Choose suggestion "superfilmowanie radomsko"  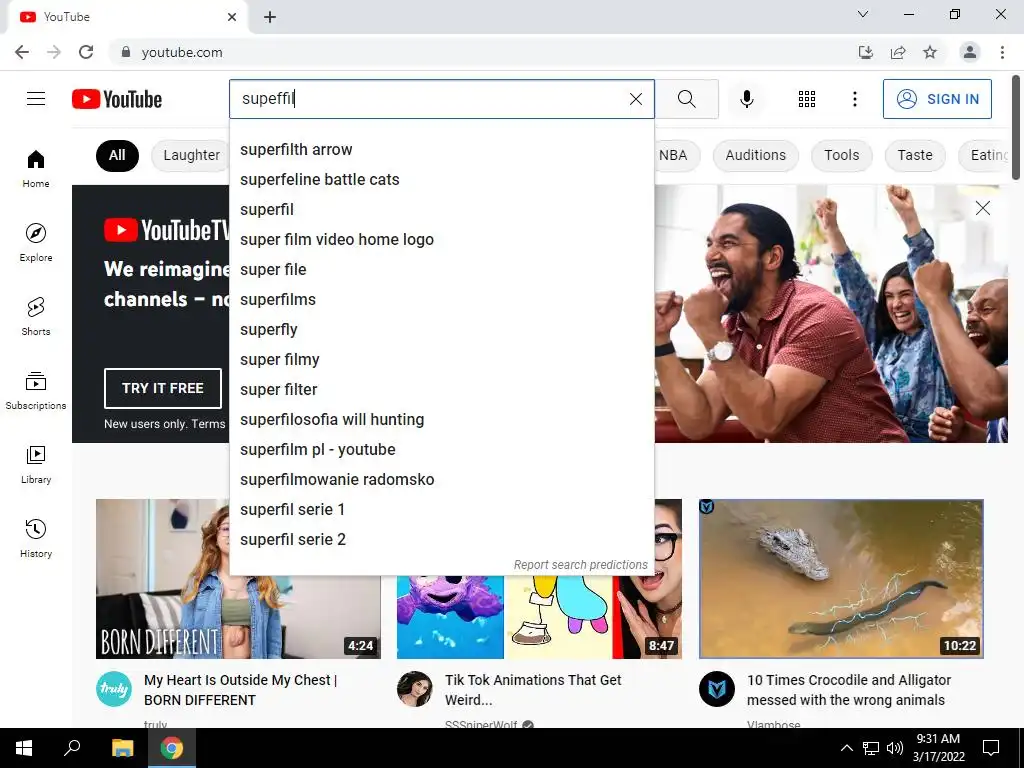pyautogui.click(x=441, y=480)
